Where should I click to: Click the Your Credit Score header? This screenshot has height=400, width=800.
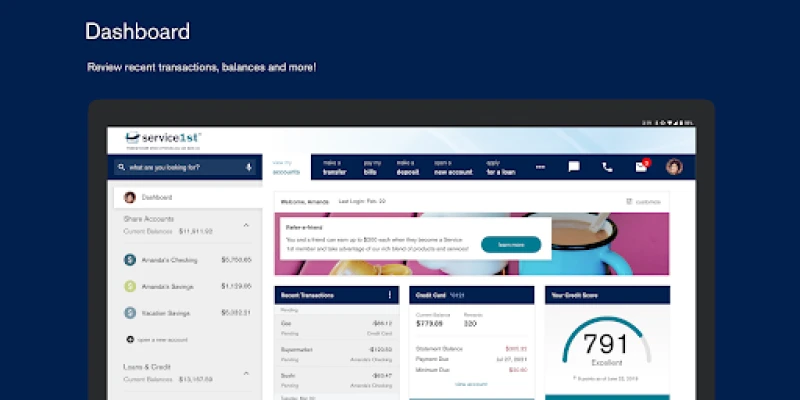pyautogui.click(x=607, y=295)
